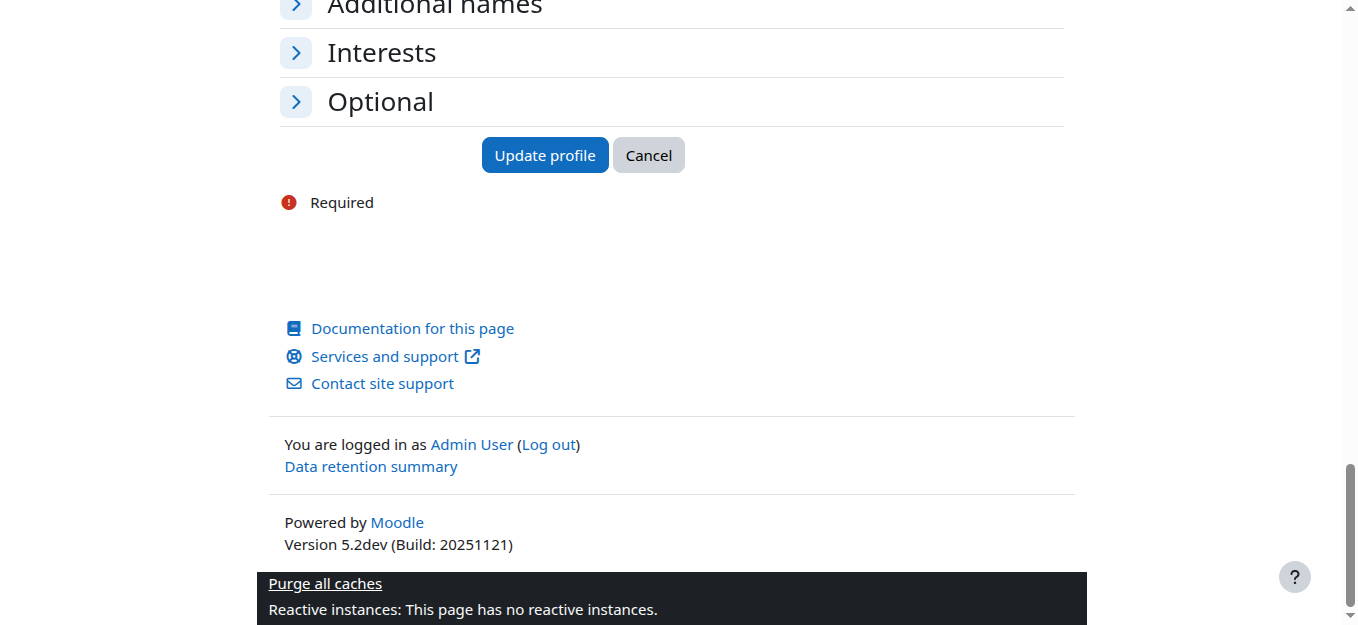The image size is (1358, 625).
Task: Click the book icon beside Documentation
Action: tap(294, 329)
